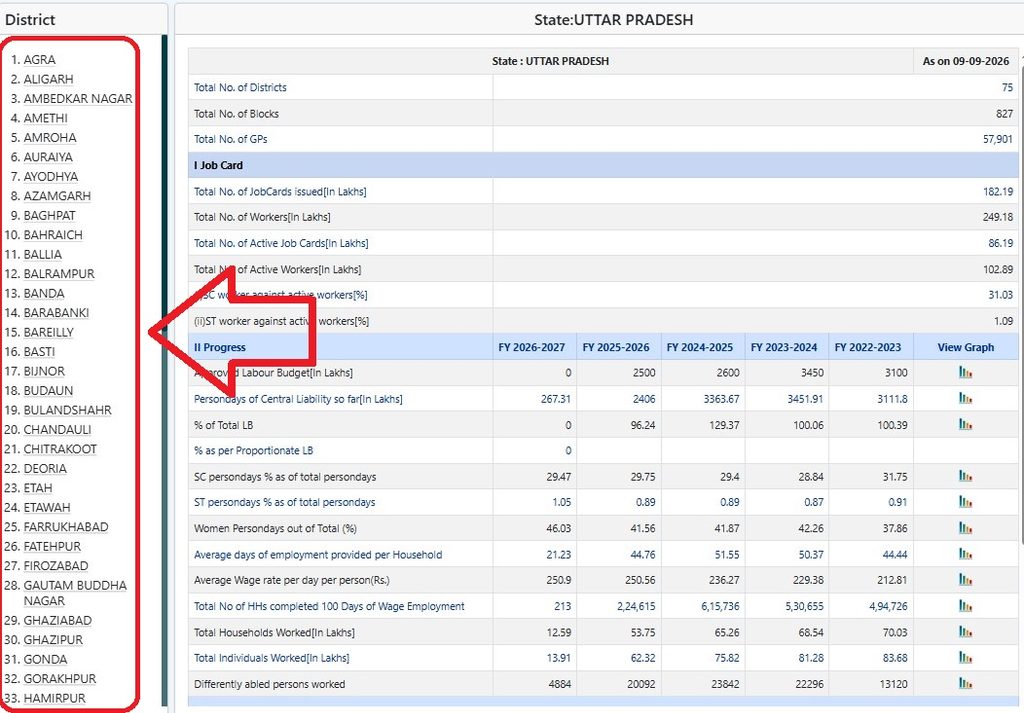1024x713 pixels.
Task: Open graph for SC persondays percentage row
Action: (965, 476)
